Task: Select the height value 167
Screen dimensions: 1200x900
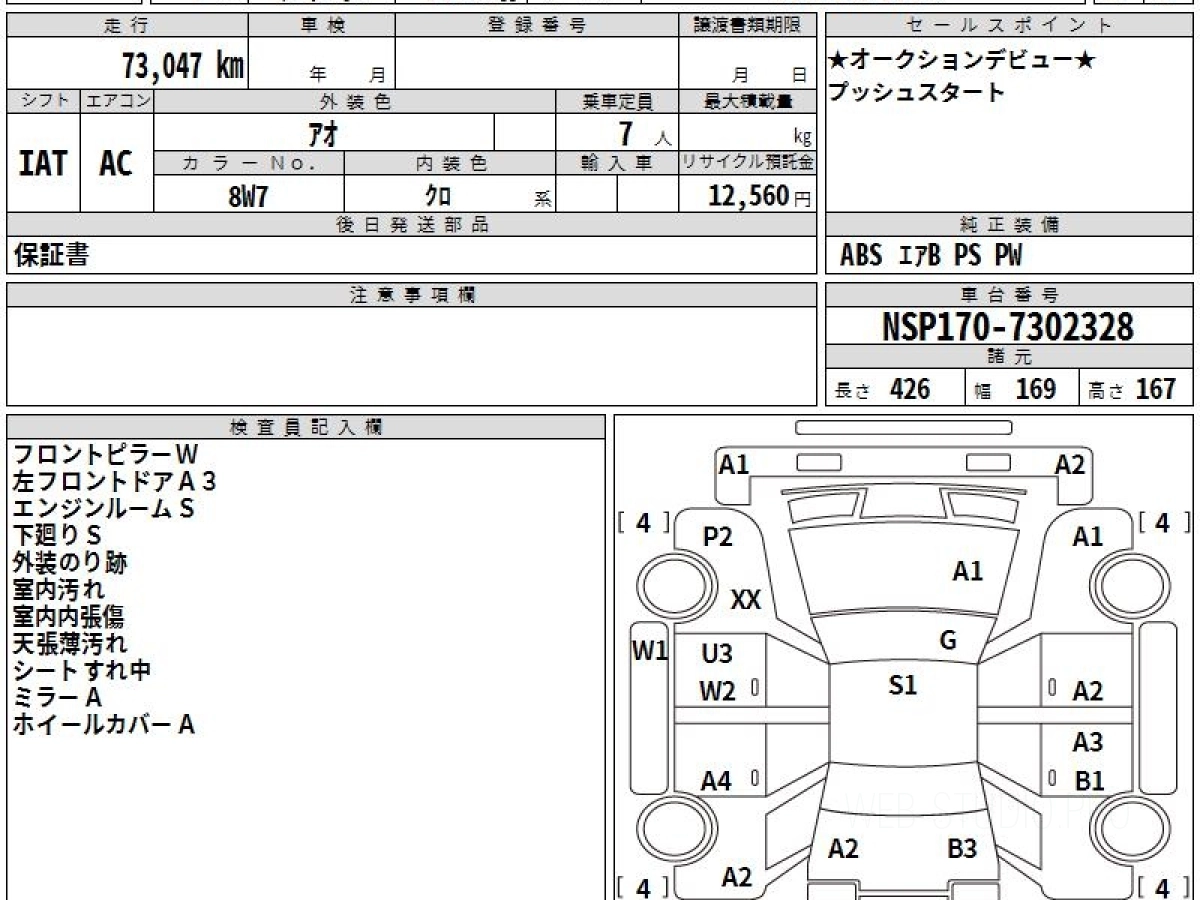Action: coord(1155,388)
